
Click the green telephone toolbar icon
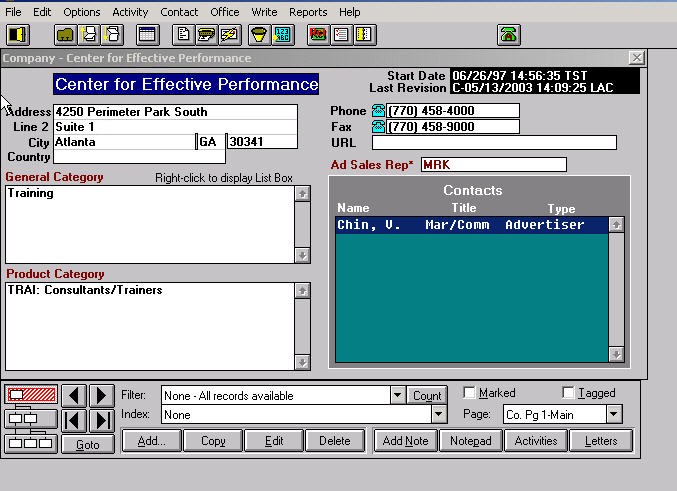(x=509, y=35)
